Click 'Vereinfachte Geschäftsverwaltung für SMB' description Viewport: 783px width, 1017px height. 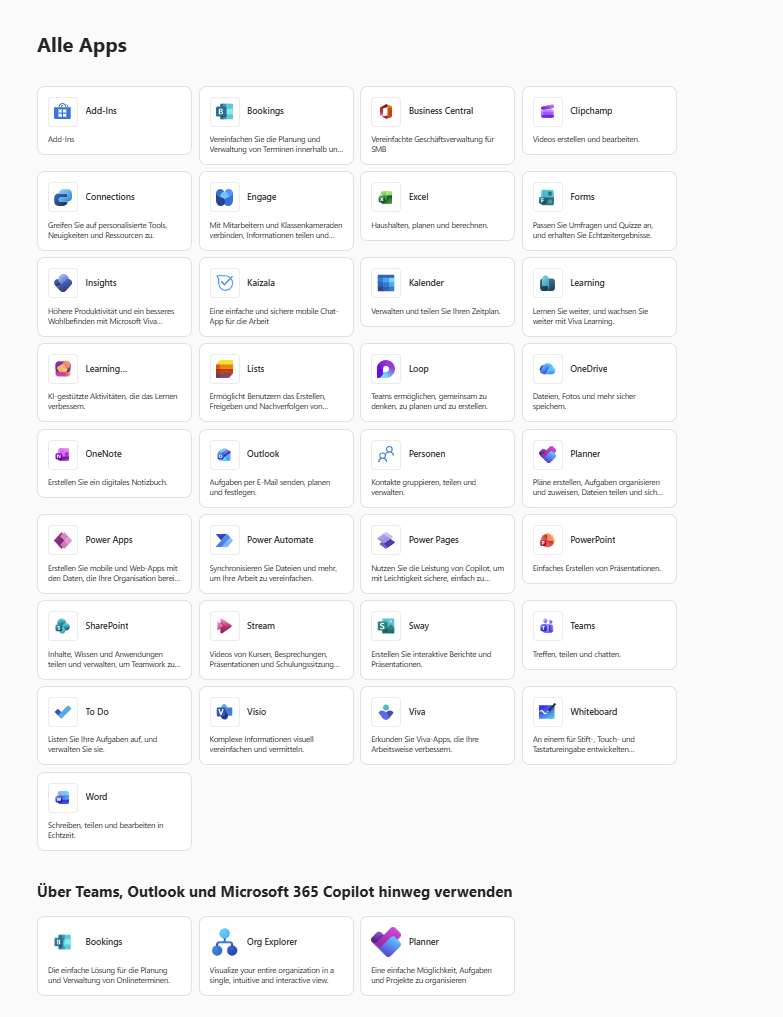click(433, 144)
